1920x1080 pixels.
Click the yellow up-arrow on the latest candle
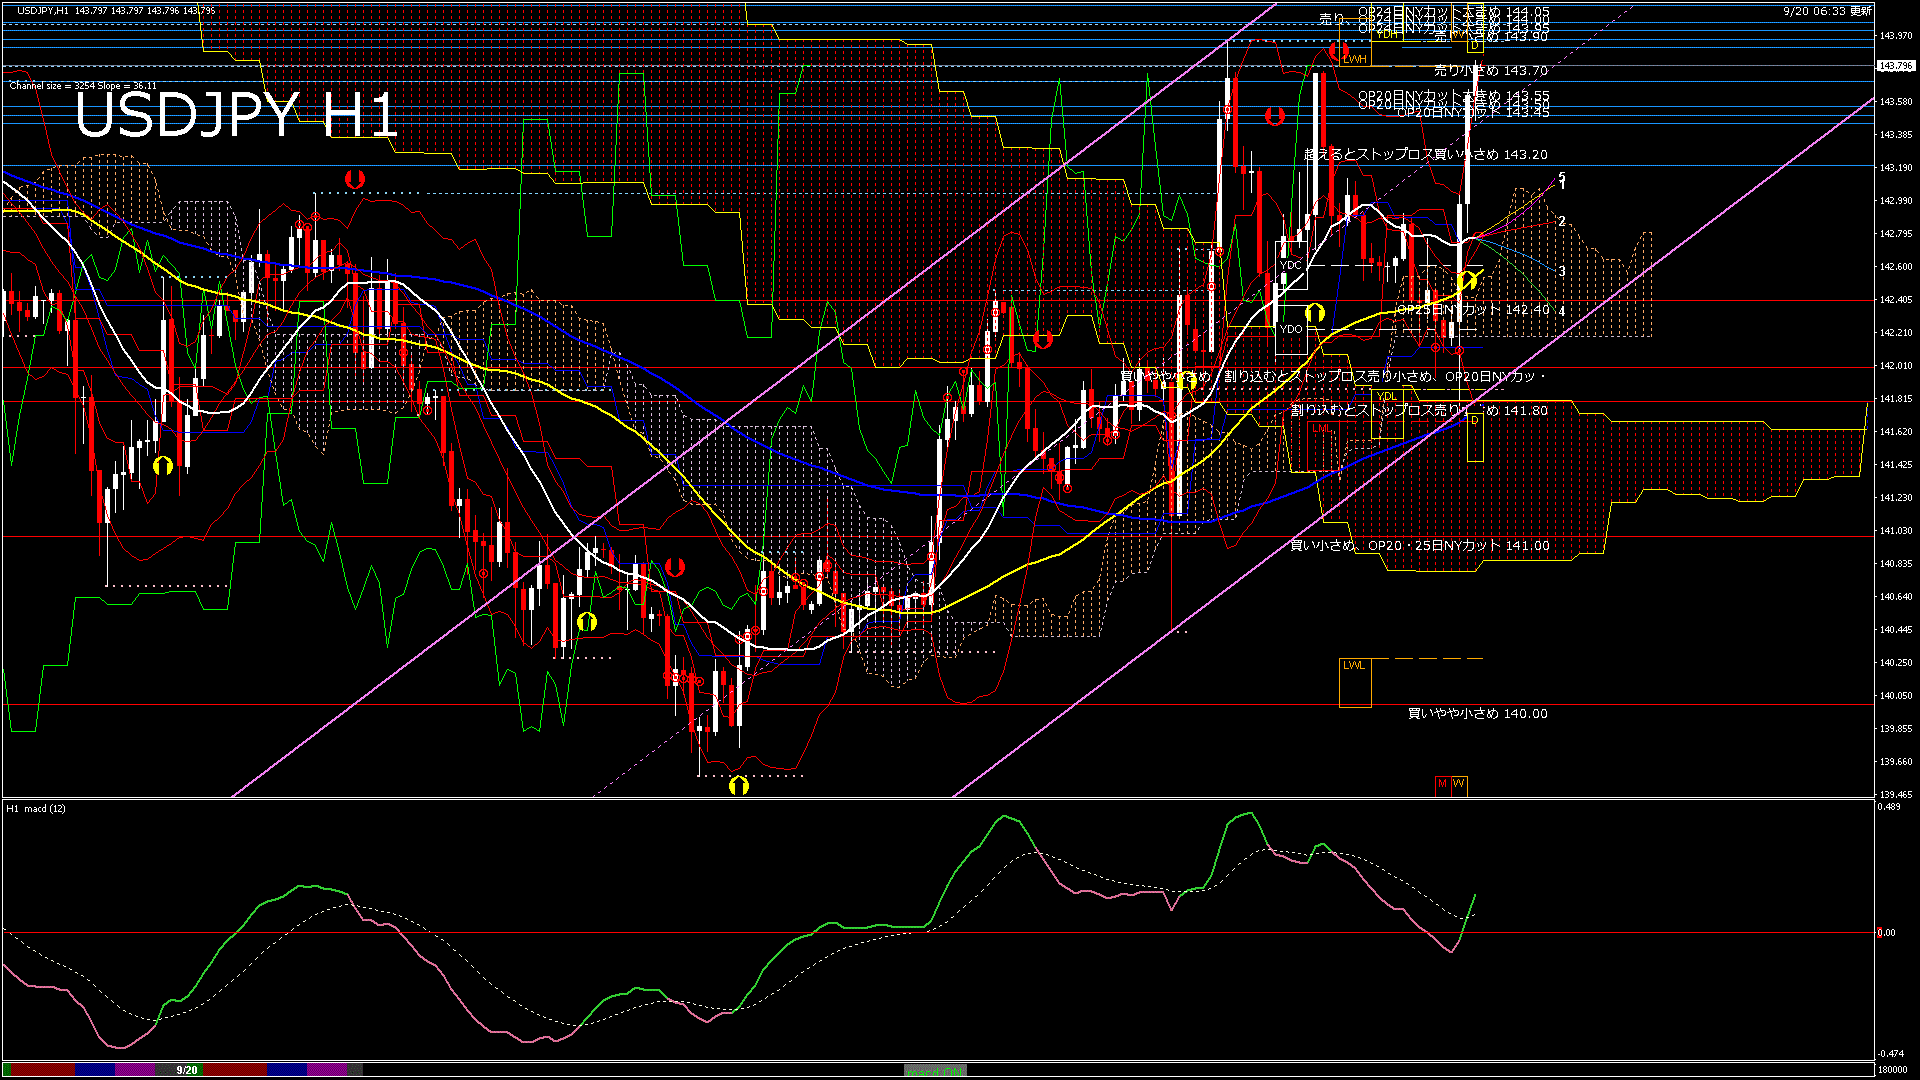pos(1467,281)
